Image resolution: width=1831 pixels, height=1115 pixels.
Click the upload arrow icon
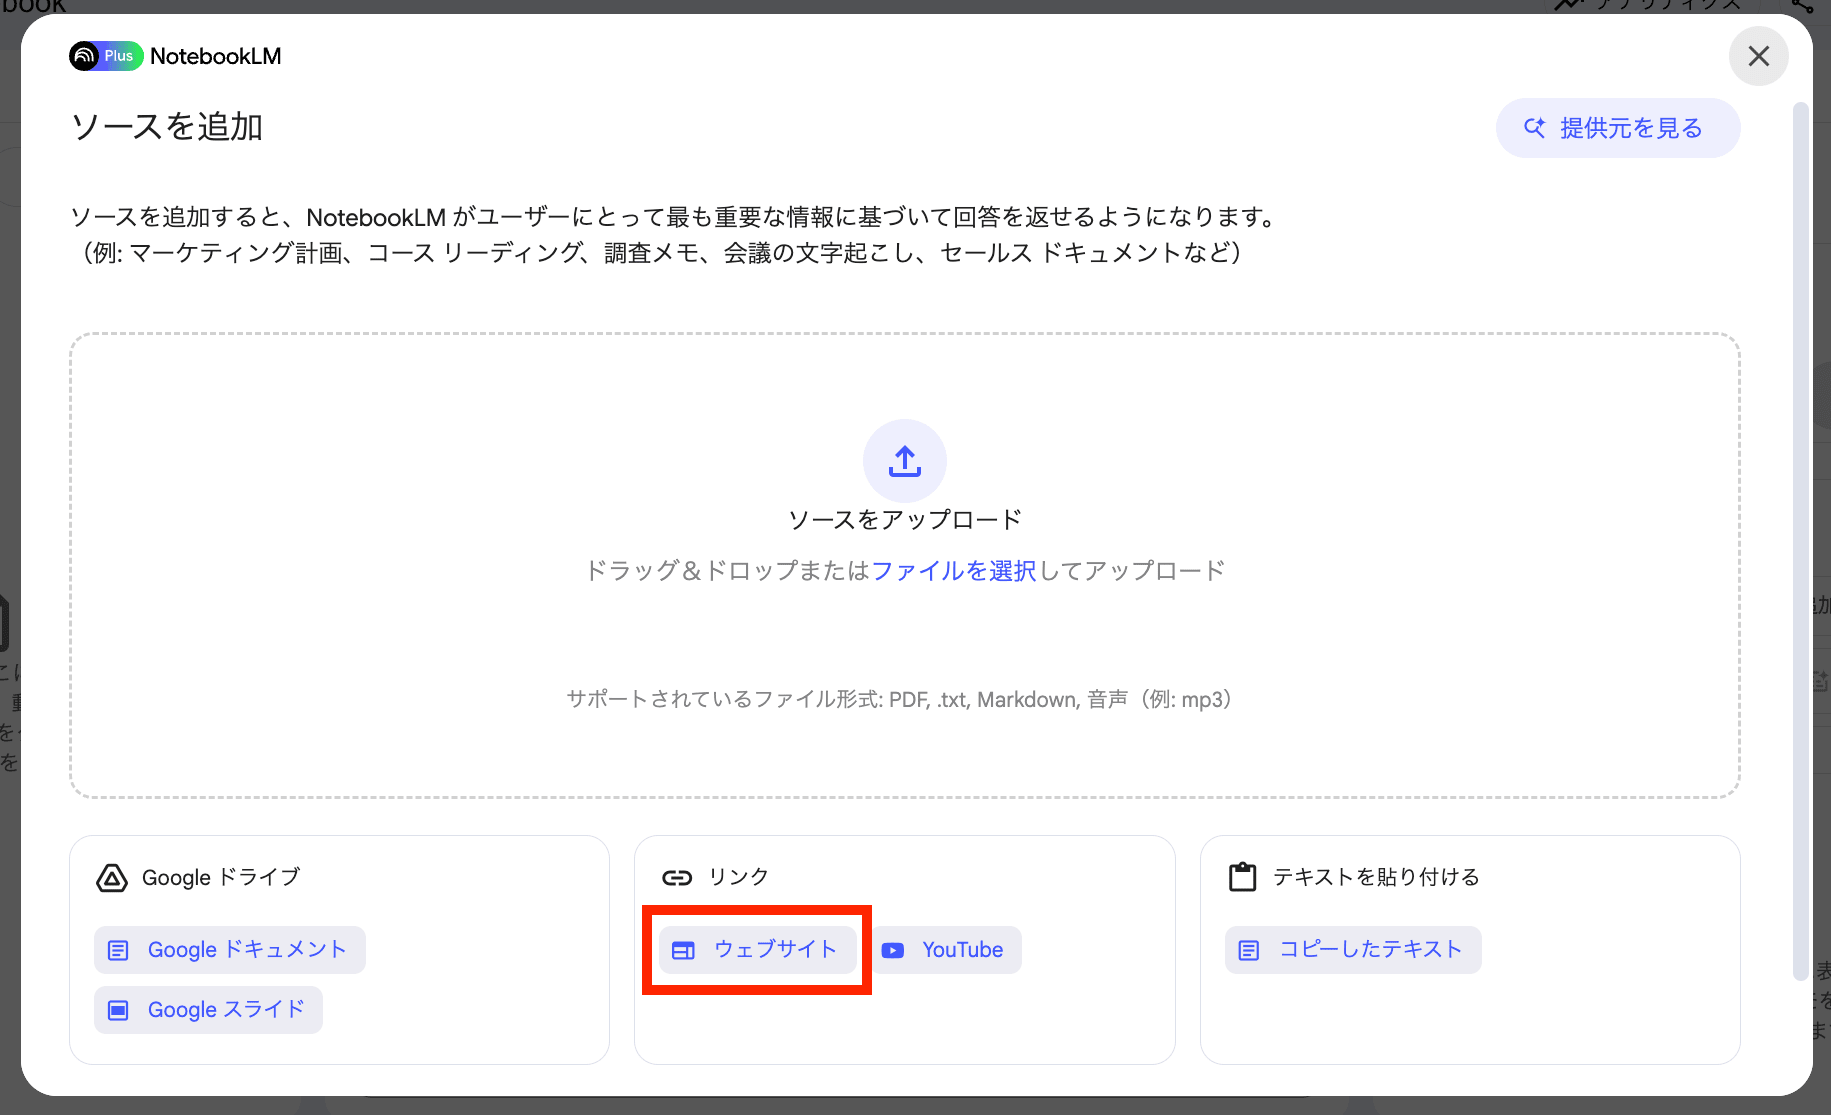[904, 461]
